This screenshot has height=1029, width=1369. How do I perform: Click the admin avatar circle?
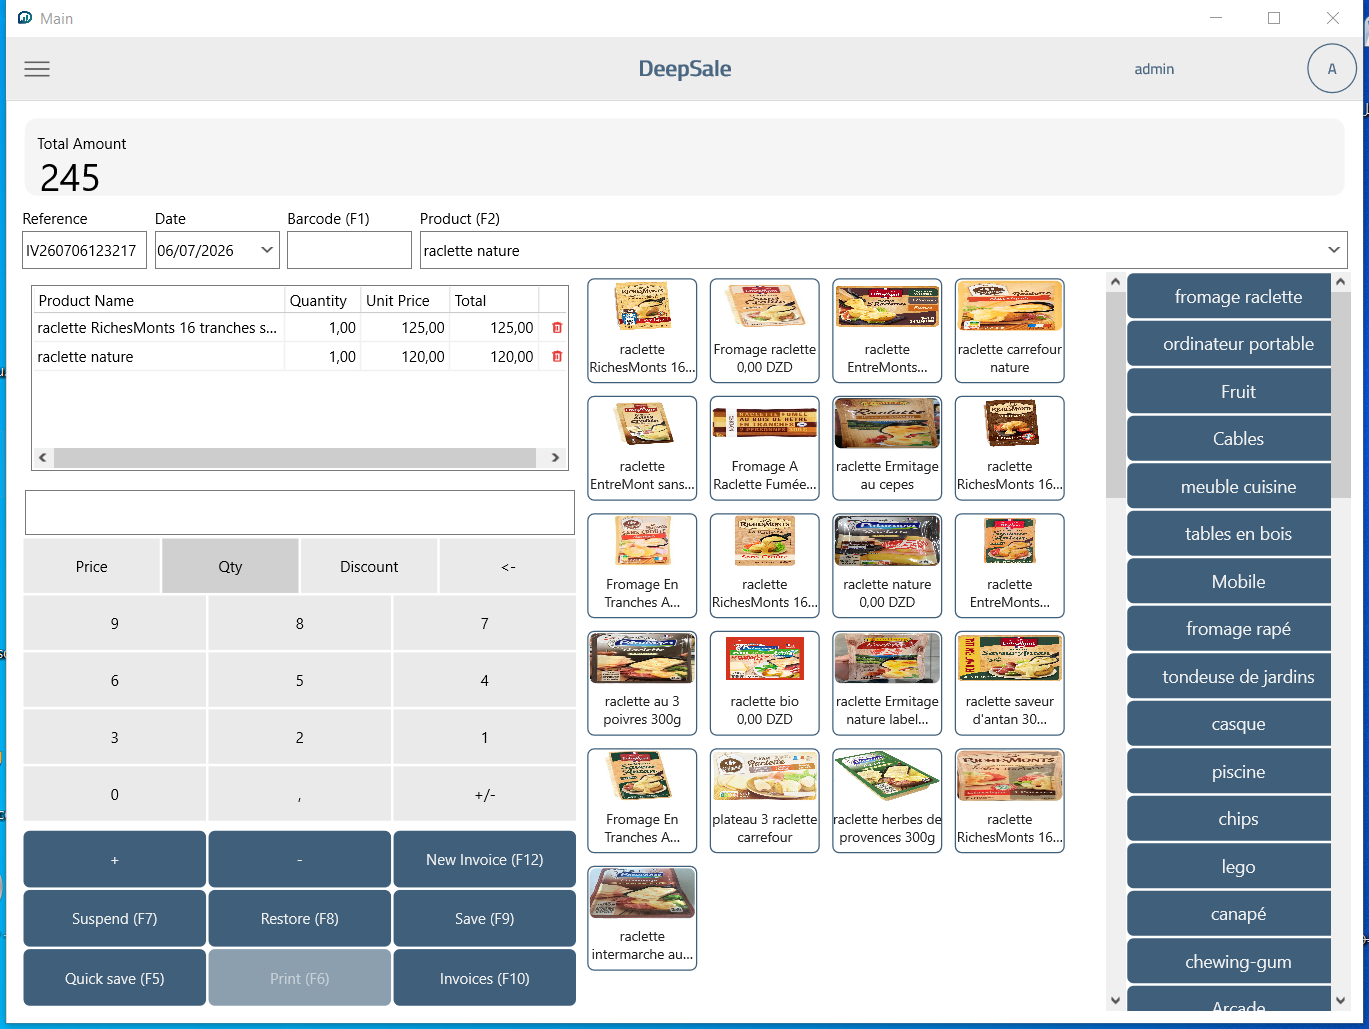(1331, 69)
